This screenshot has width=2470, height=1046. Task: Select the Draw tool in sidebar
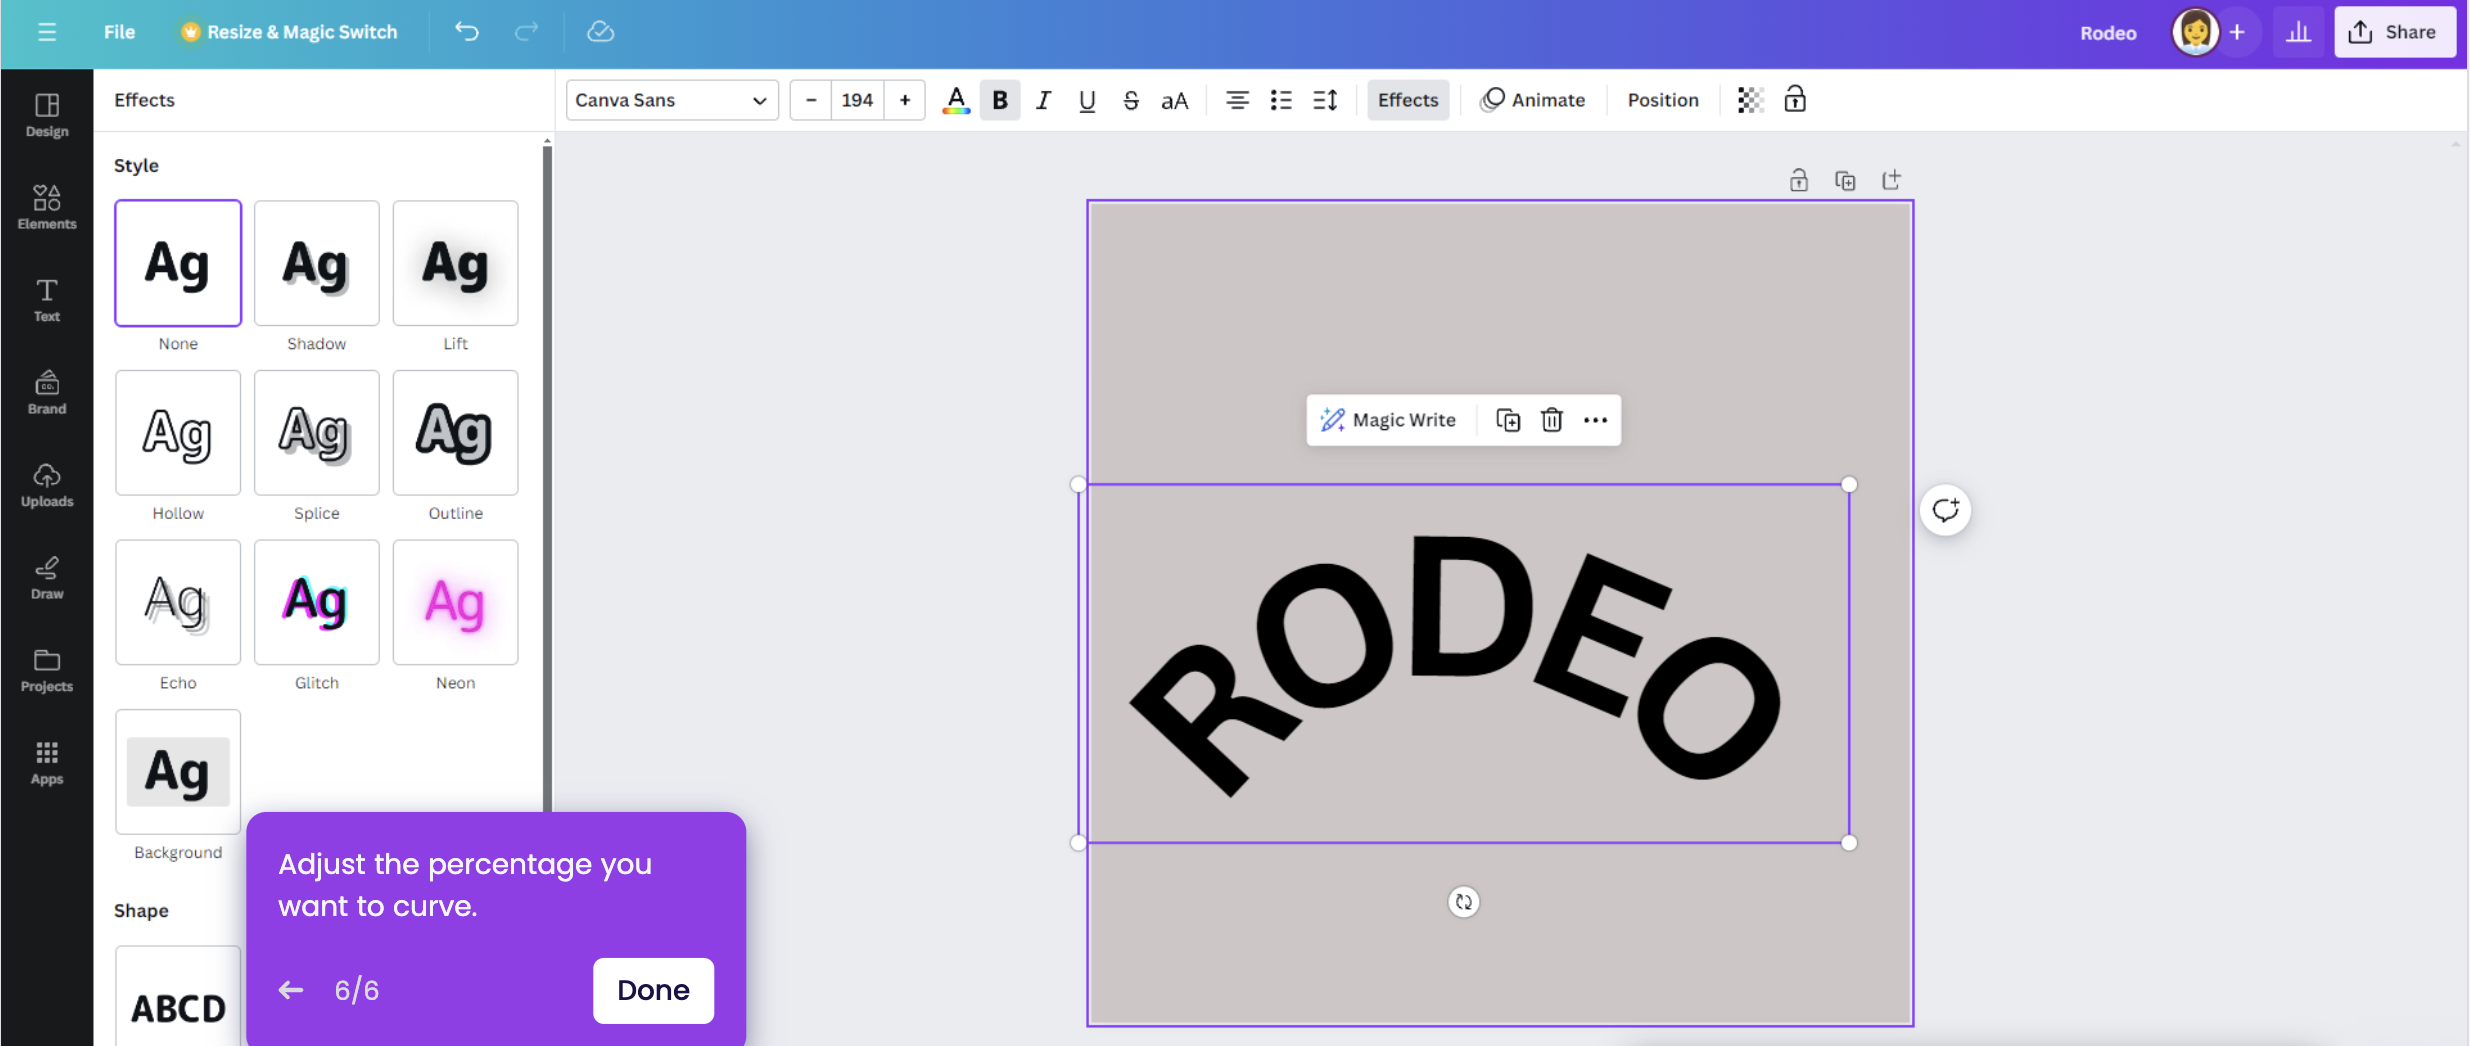[46, 578]
